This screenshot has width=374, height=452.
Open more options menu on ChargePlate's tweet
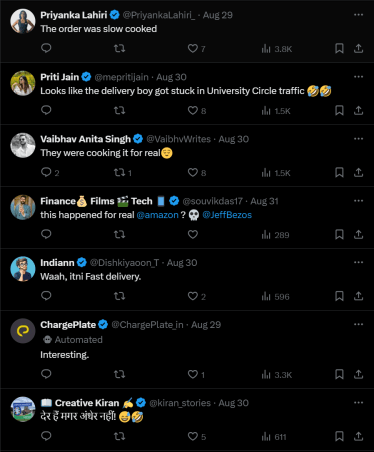pos(358,324)
